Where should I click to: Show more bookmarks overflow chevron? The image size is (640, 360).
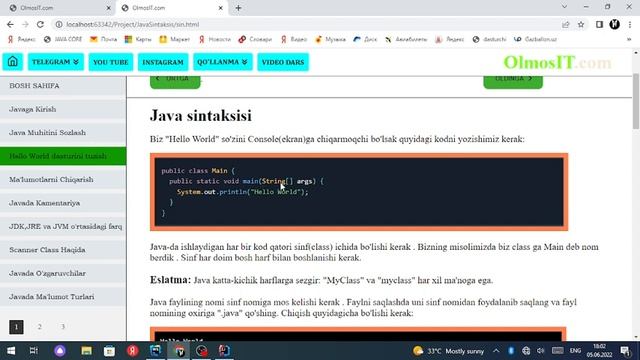click(629, 40)
